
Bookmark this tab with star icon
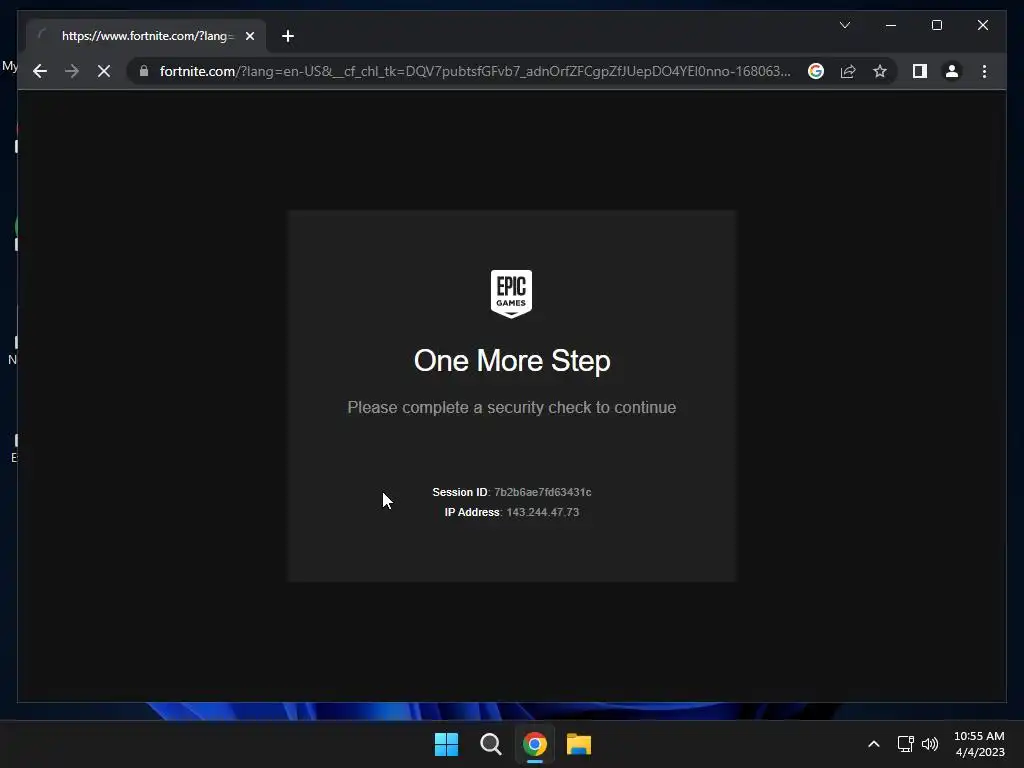click(x=880, y=71)
